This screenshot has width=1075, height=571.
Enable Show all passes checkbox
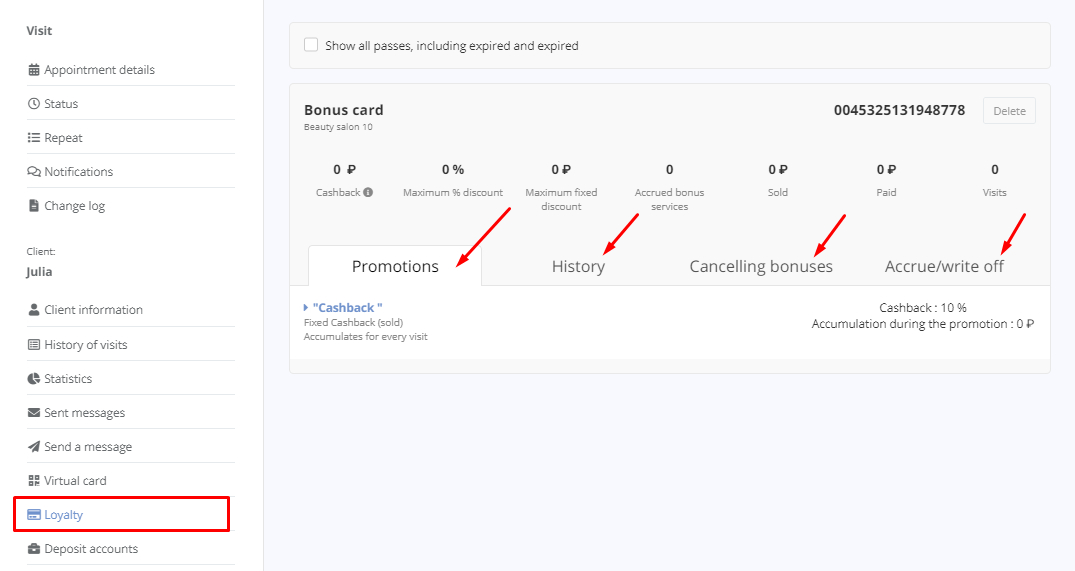[311, 45]
